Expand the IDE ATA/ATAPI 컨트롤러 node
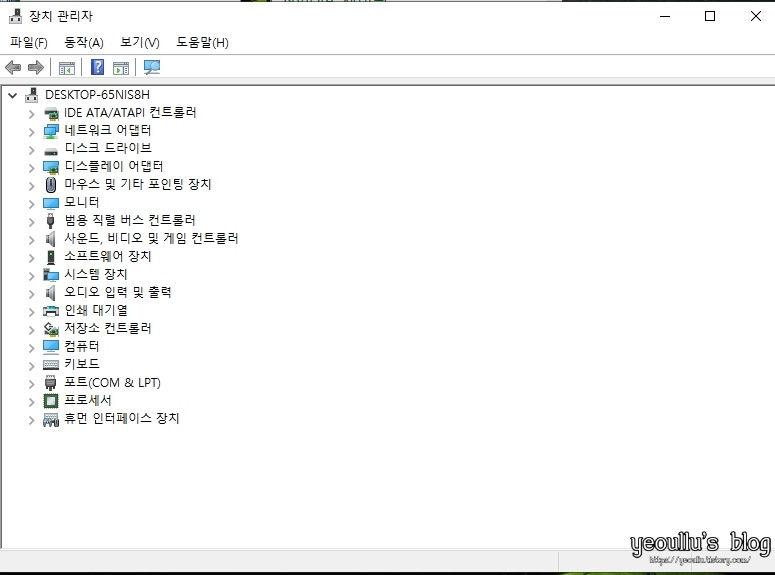Screen dimensions: 775x575 32,114
